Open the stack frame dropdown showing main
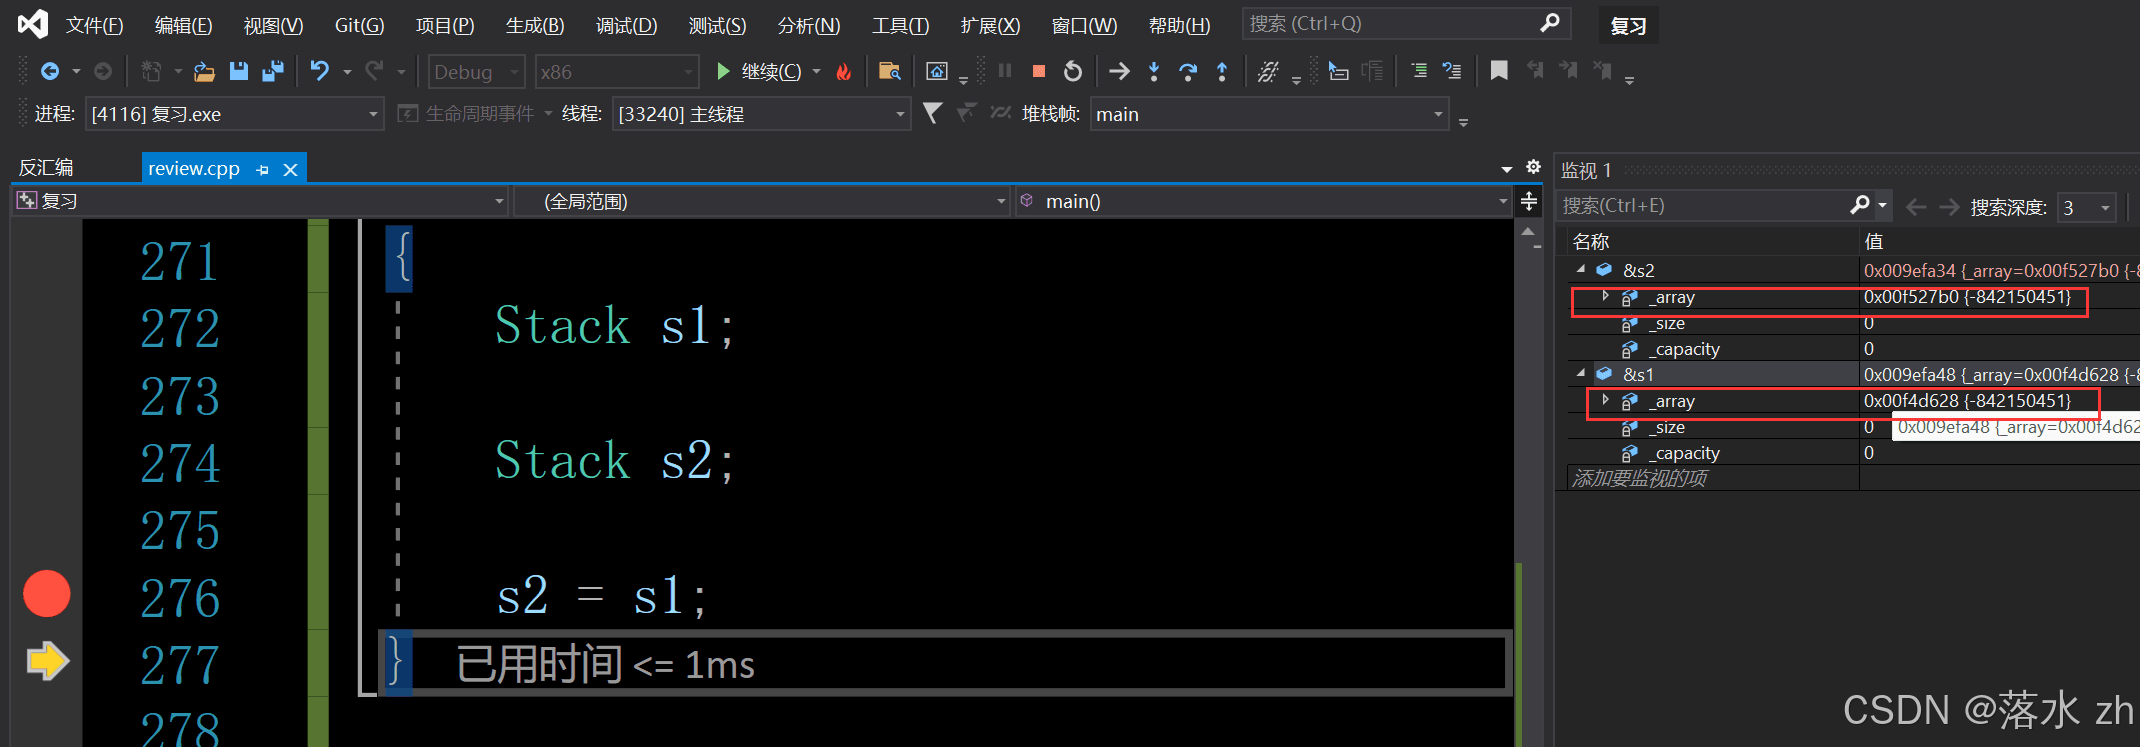 pos(1269,114)
